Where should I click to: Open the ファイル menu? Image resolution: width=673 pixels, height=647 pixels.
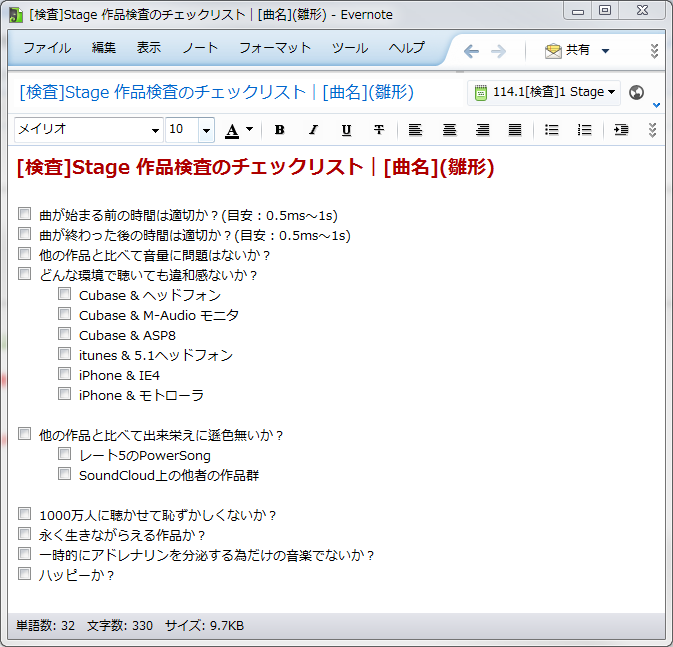click(47, 48)
